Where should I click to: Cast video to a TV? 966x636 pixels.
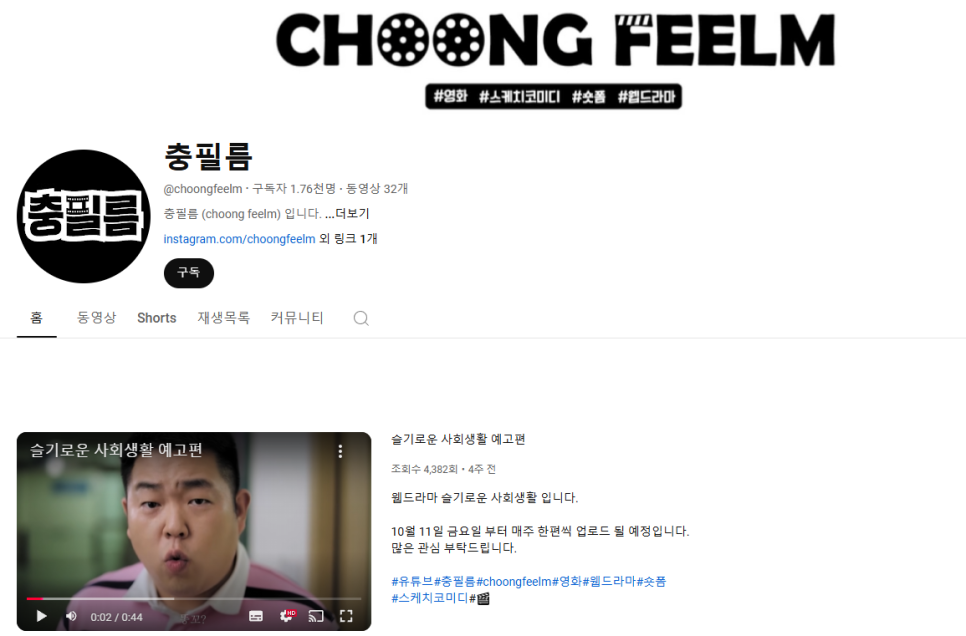point(316,616)
